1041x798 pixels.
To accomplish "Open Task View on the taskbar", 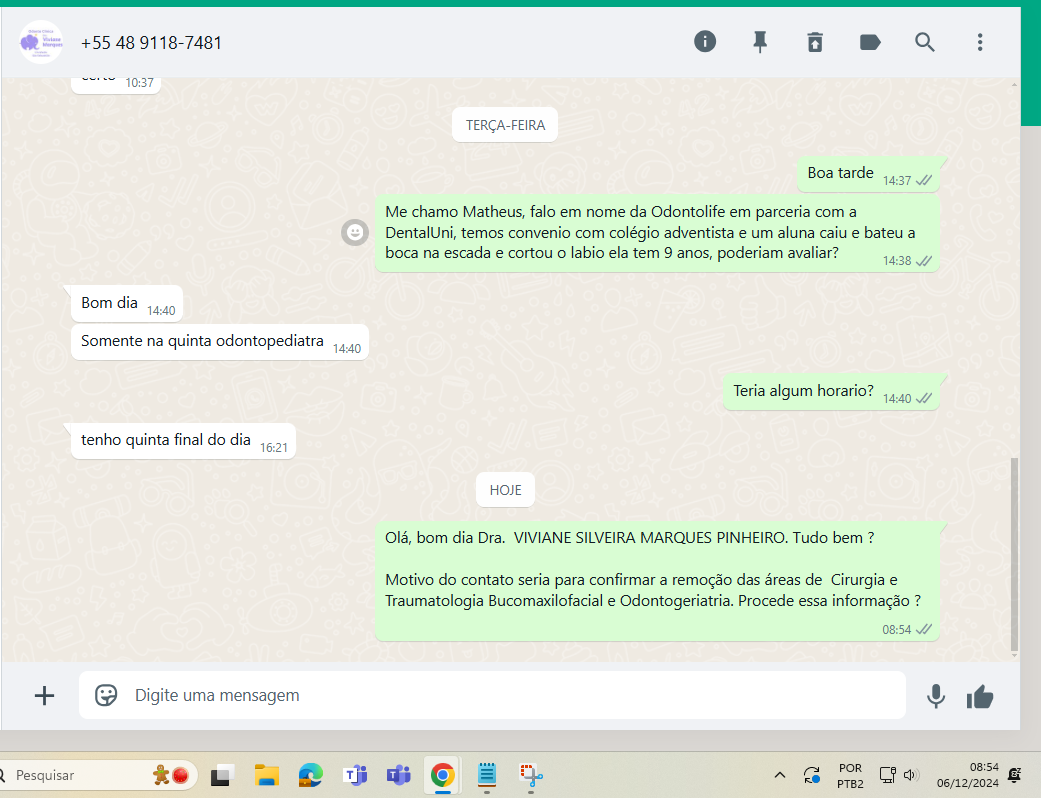I will coord(222,775).
